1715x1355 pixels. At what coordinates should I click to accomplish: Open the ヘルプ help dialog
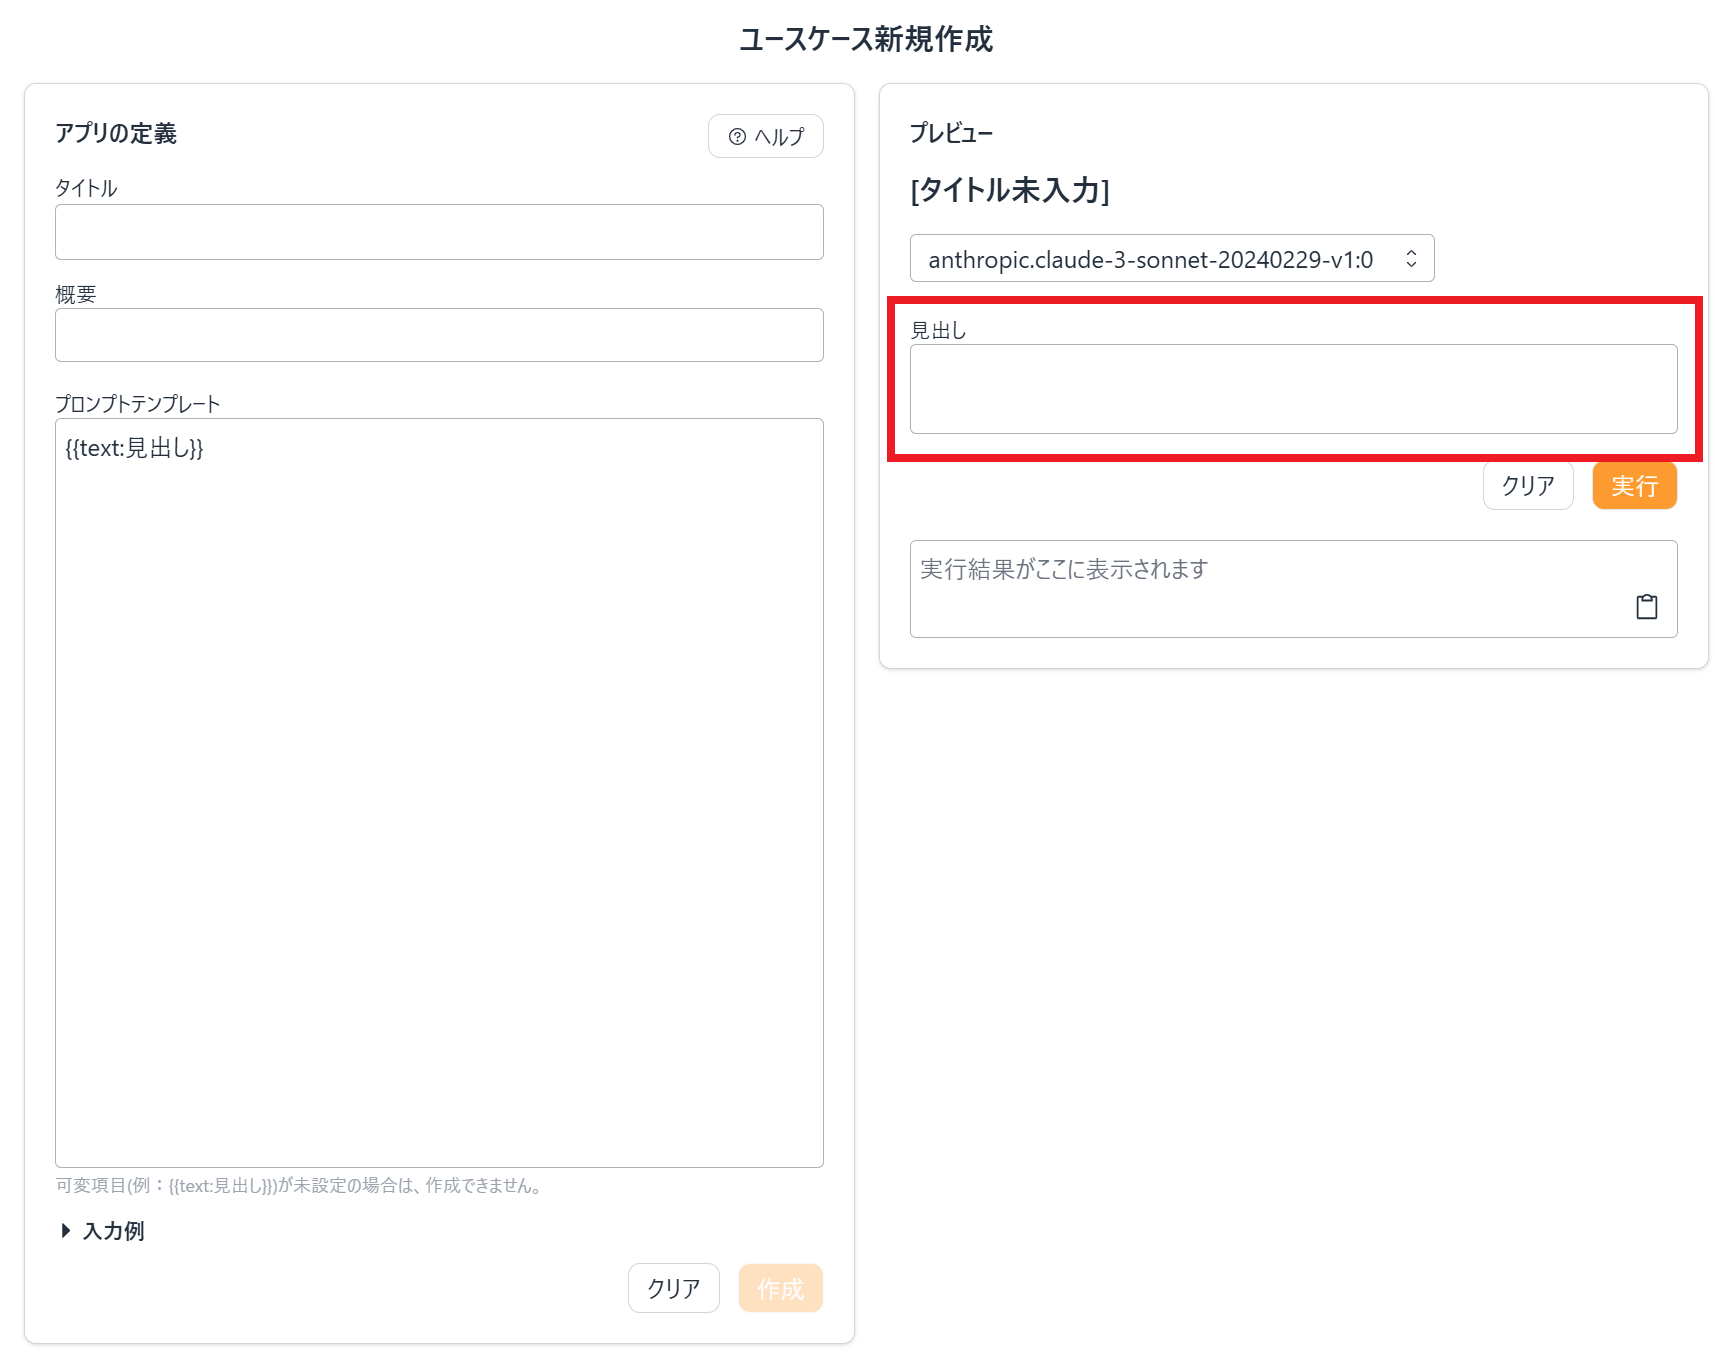pos(765,136)
